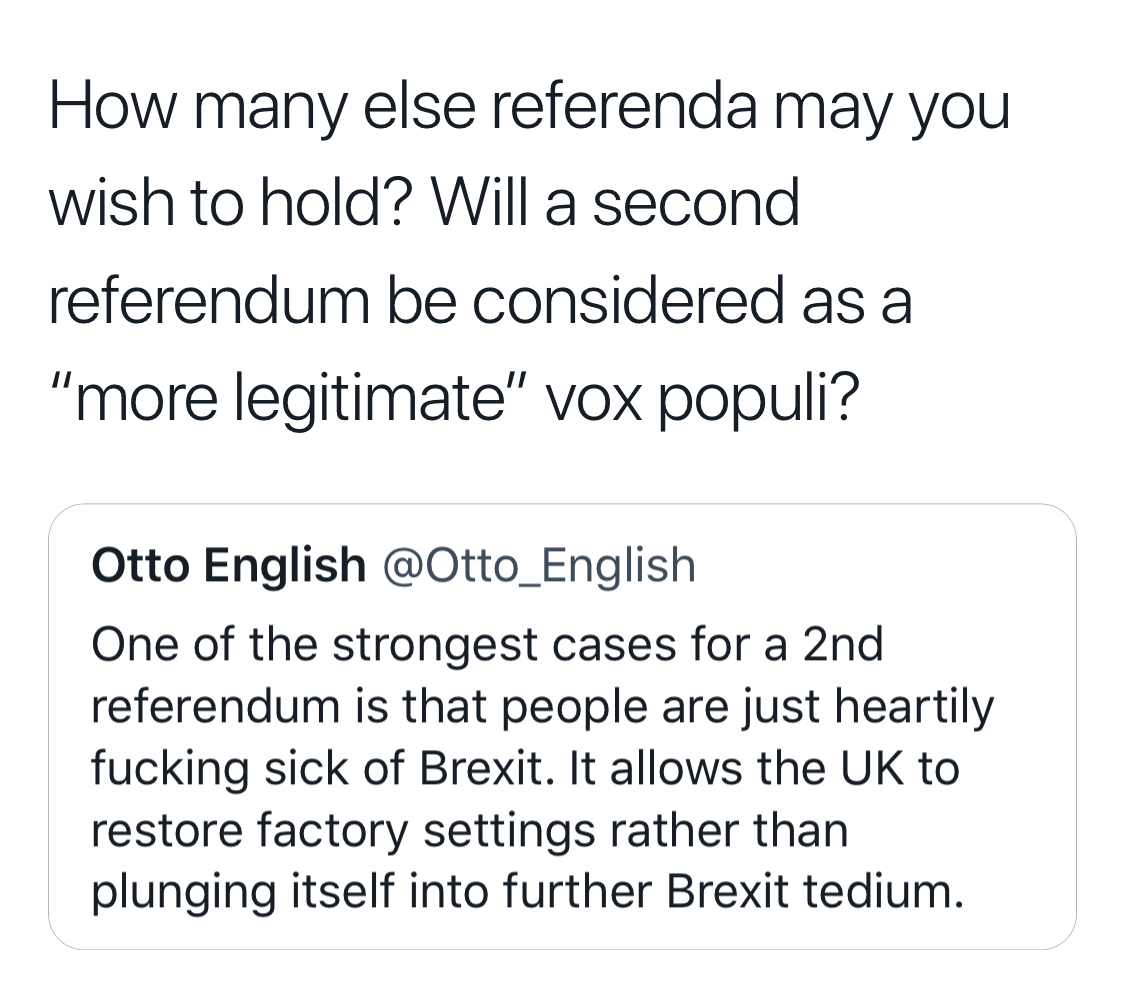Click the words "vox populi?" in main tweet
Screen dimensions: 1125x983
tap(702, 401)
